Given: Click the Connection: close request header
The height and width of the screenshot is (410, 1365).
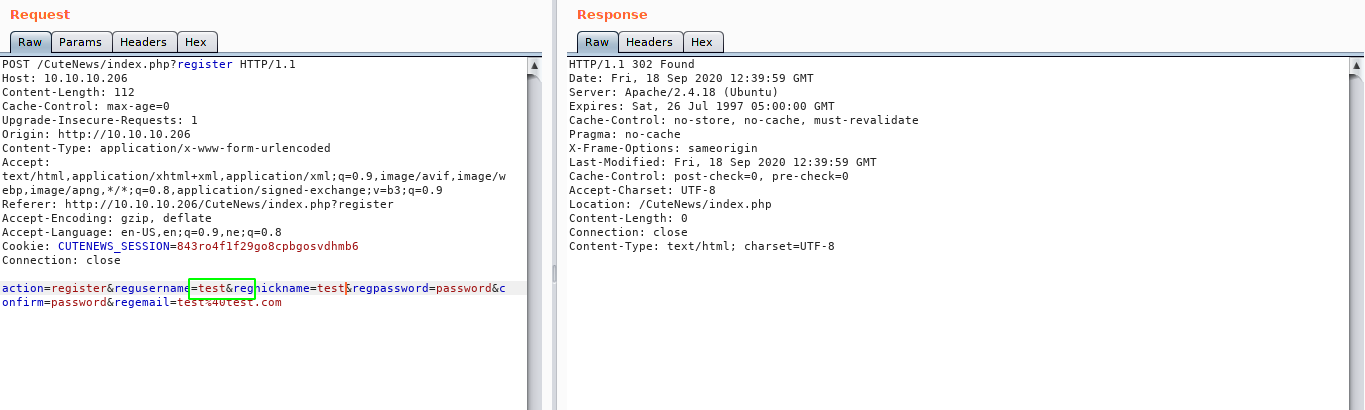Looking at the screenshot, I should click(x=61, y=260).
